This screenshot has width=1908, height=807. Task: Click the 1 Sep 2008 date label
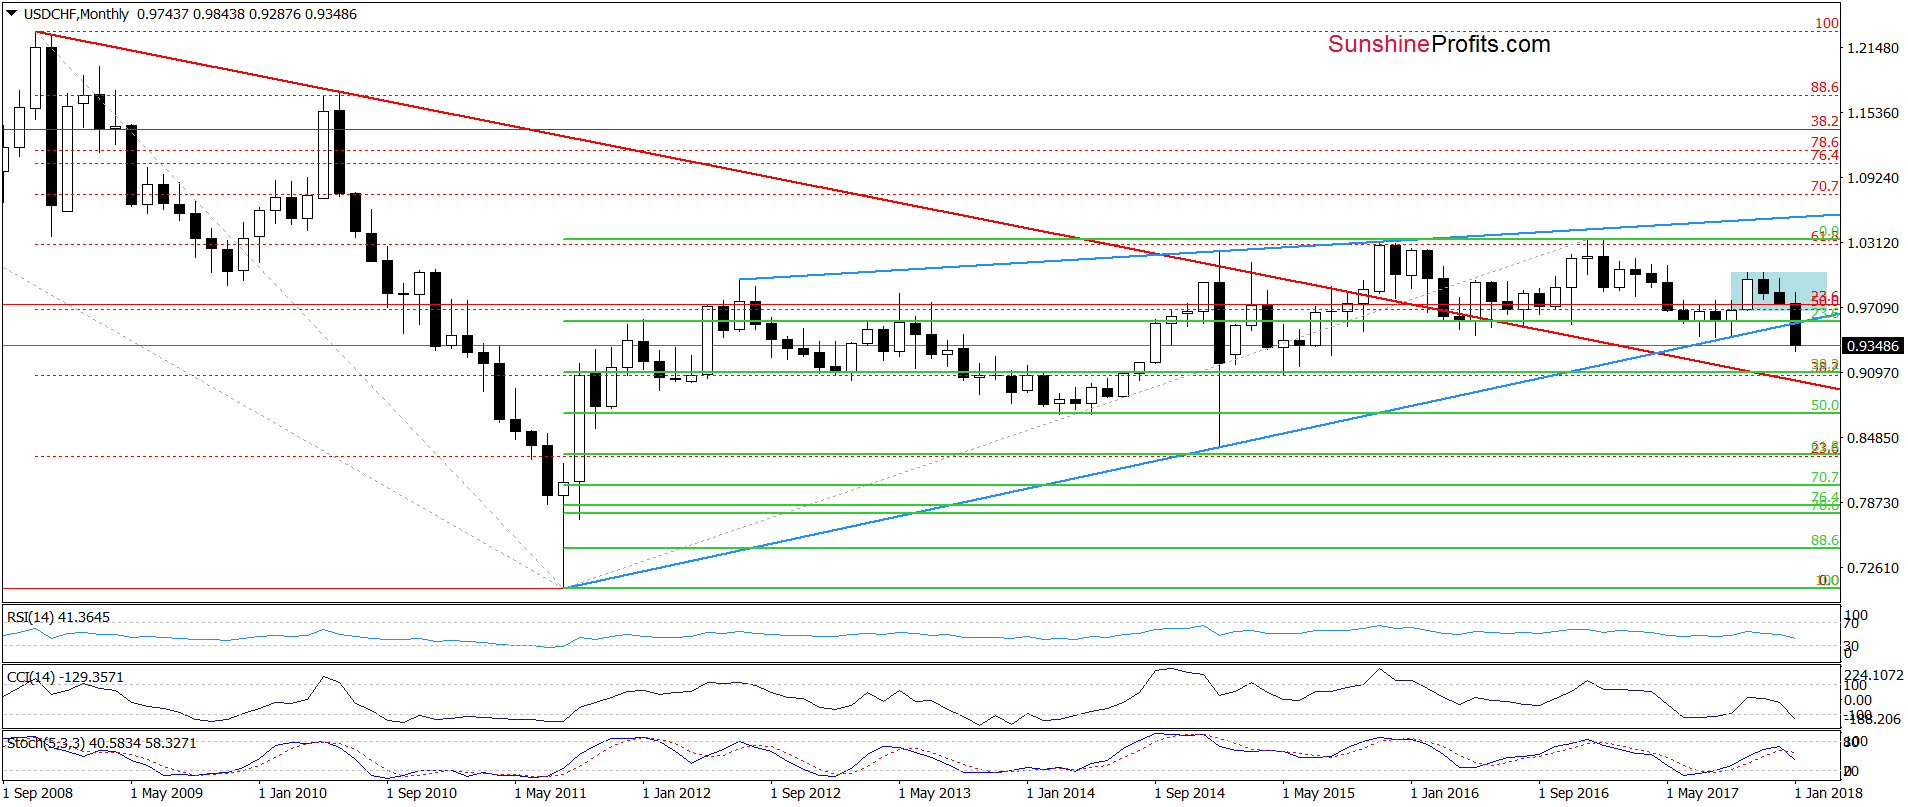click(38, 793)
